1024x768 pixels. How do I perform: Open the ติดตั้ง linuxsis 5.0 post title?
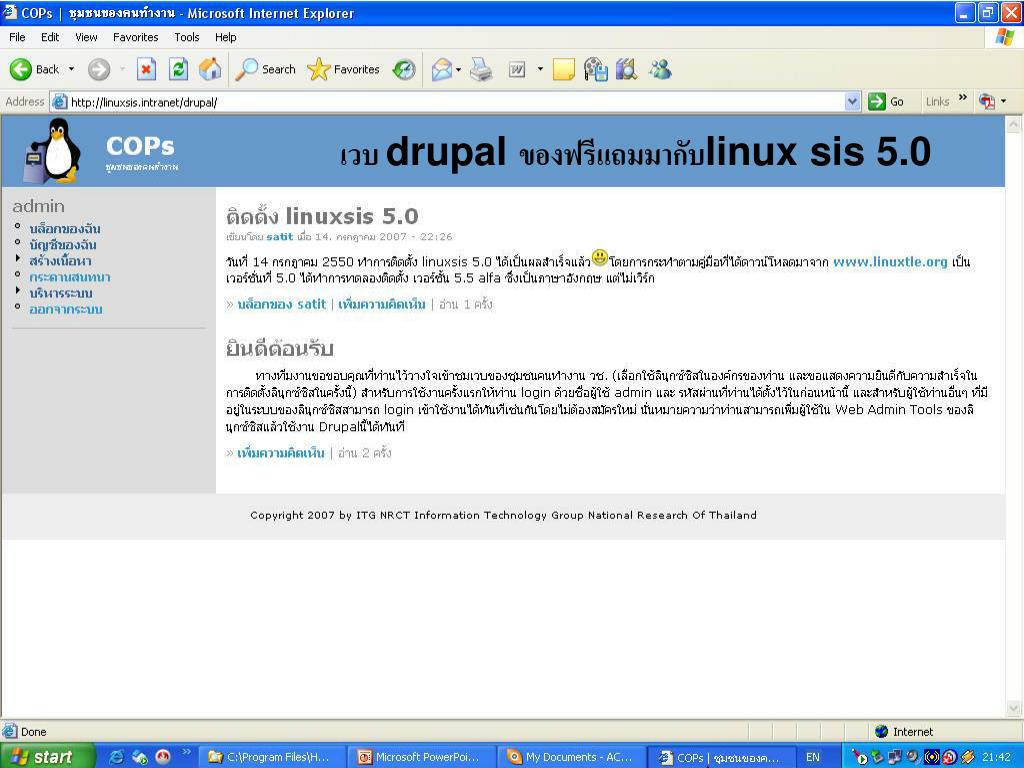[322, 216]
